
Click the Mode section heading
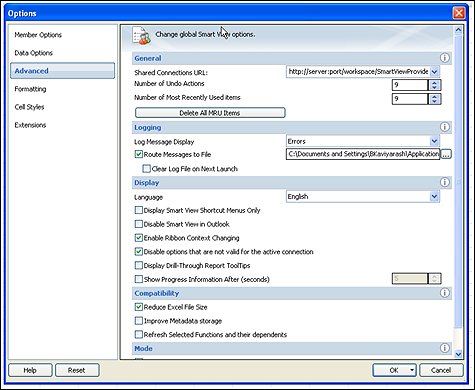(143, 349)
